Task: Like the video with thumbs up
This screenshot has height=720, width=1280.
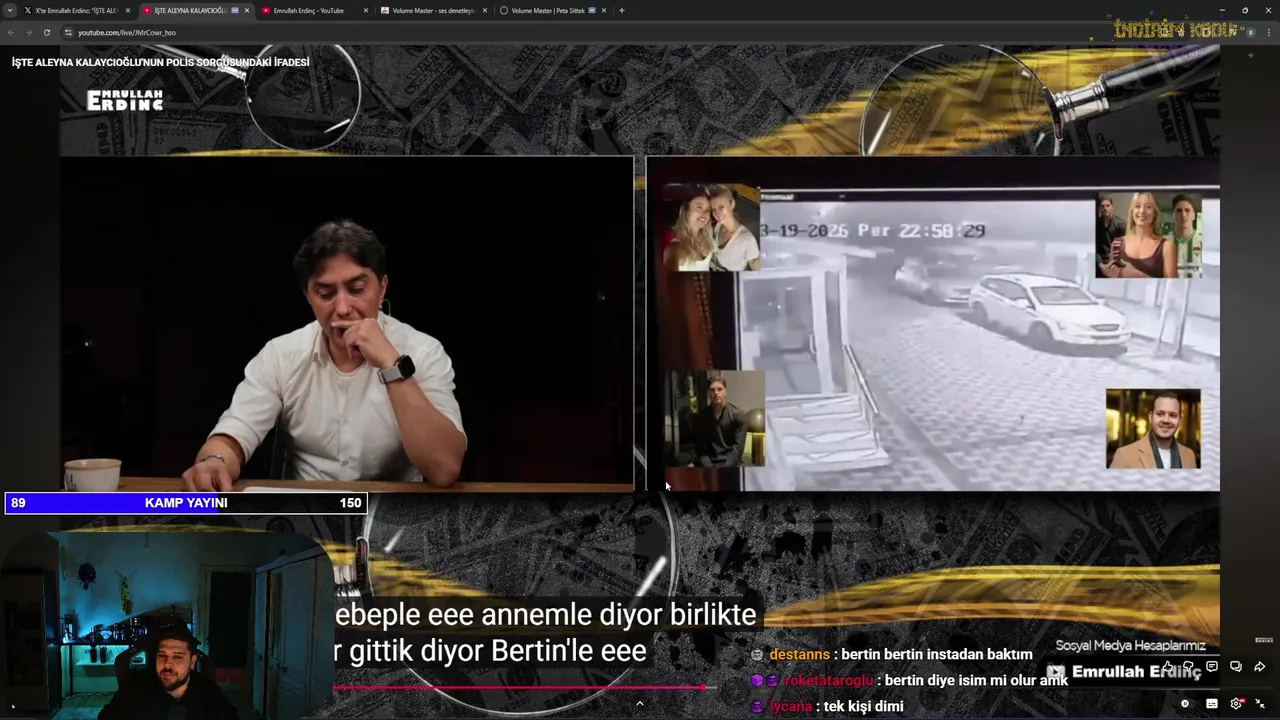Action: [1168, 666]
